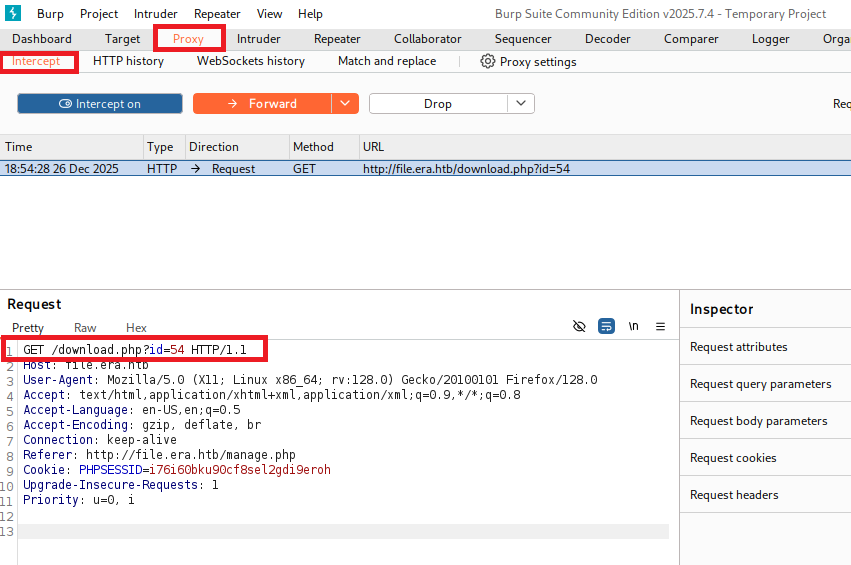Toggle line wrap icon in Request editor
This screenshot has width=851, height=565.
606,326
